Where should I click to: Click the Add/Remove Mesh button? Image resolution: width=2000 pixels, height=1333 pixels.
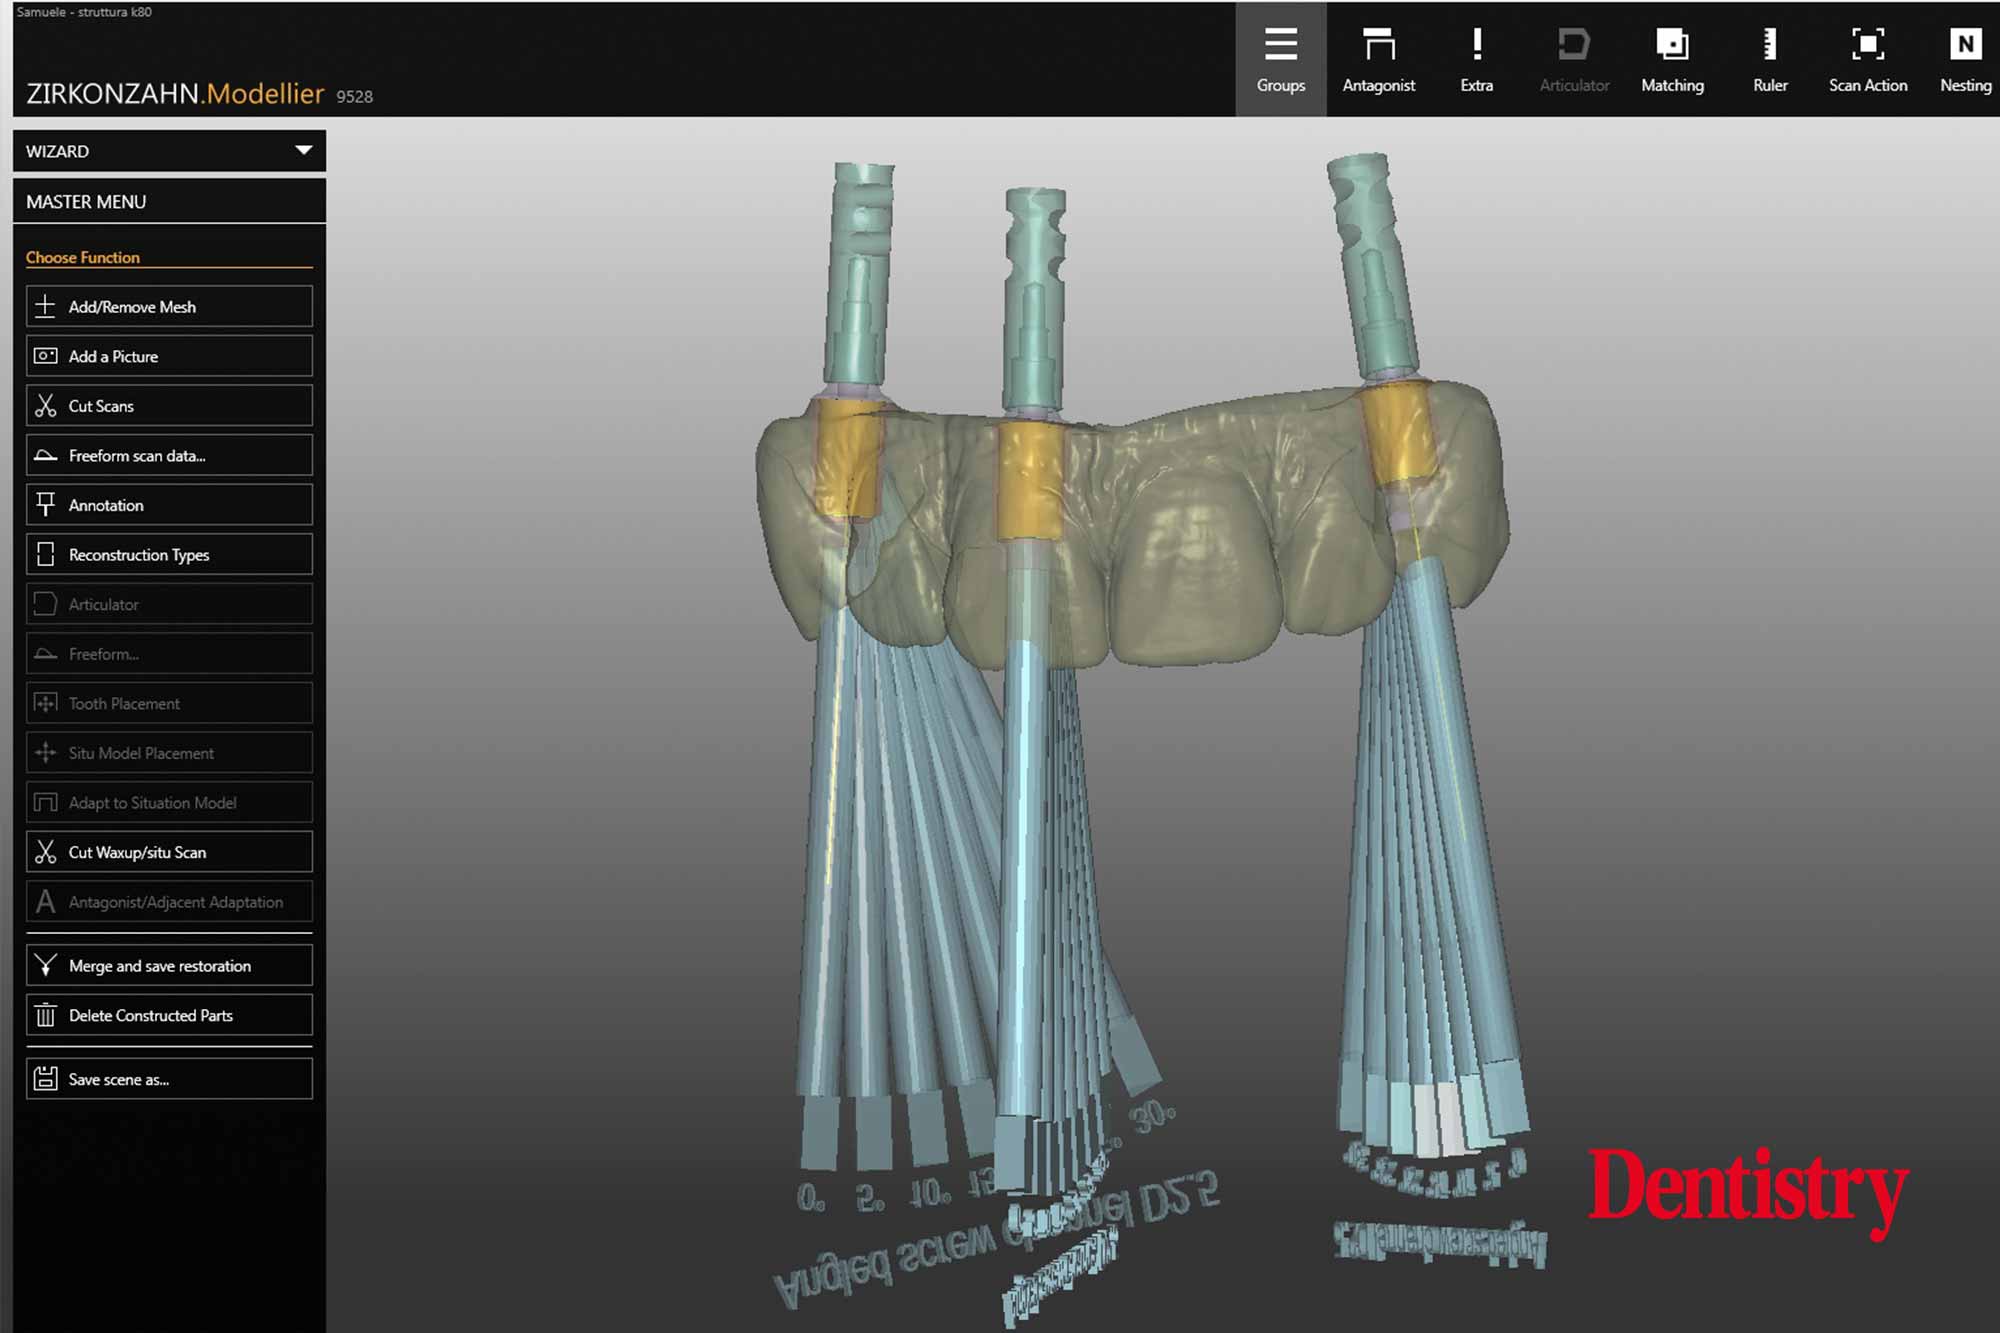pyautogui.click(x=169, y=306)
